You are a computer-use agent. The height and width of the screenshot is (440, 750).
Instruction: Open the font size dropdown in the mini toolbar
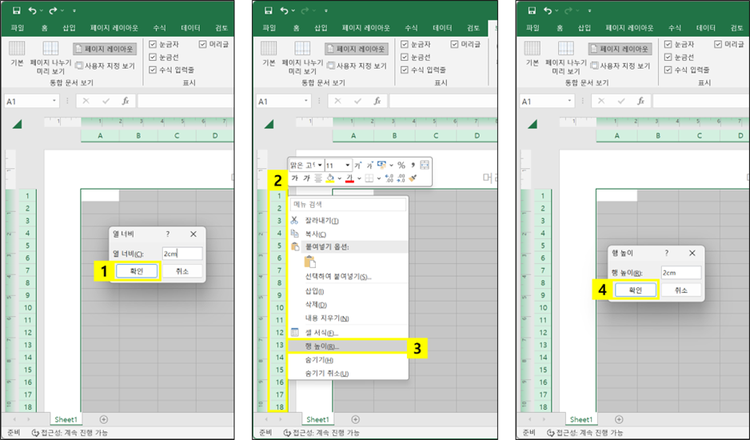point(348,165)
